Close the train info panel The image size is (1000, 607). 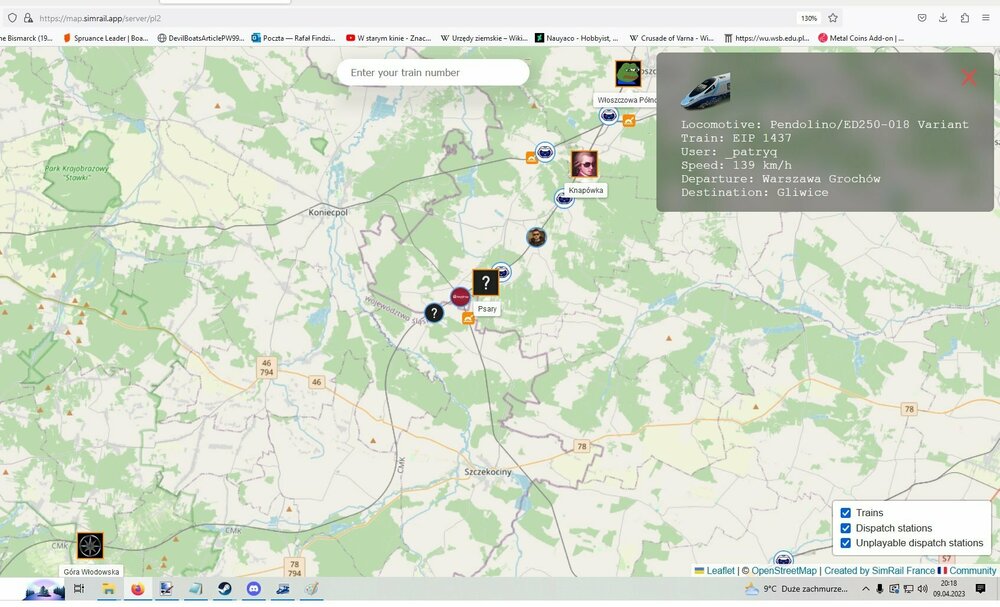click(968, 77)
